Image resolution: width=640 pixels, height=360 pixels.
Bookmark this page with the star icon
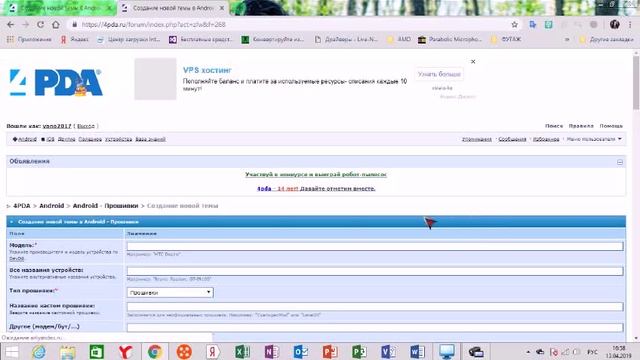(515, 24)
